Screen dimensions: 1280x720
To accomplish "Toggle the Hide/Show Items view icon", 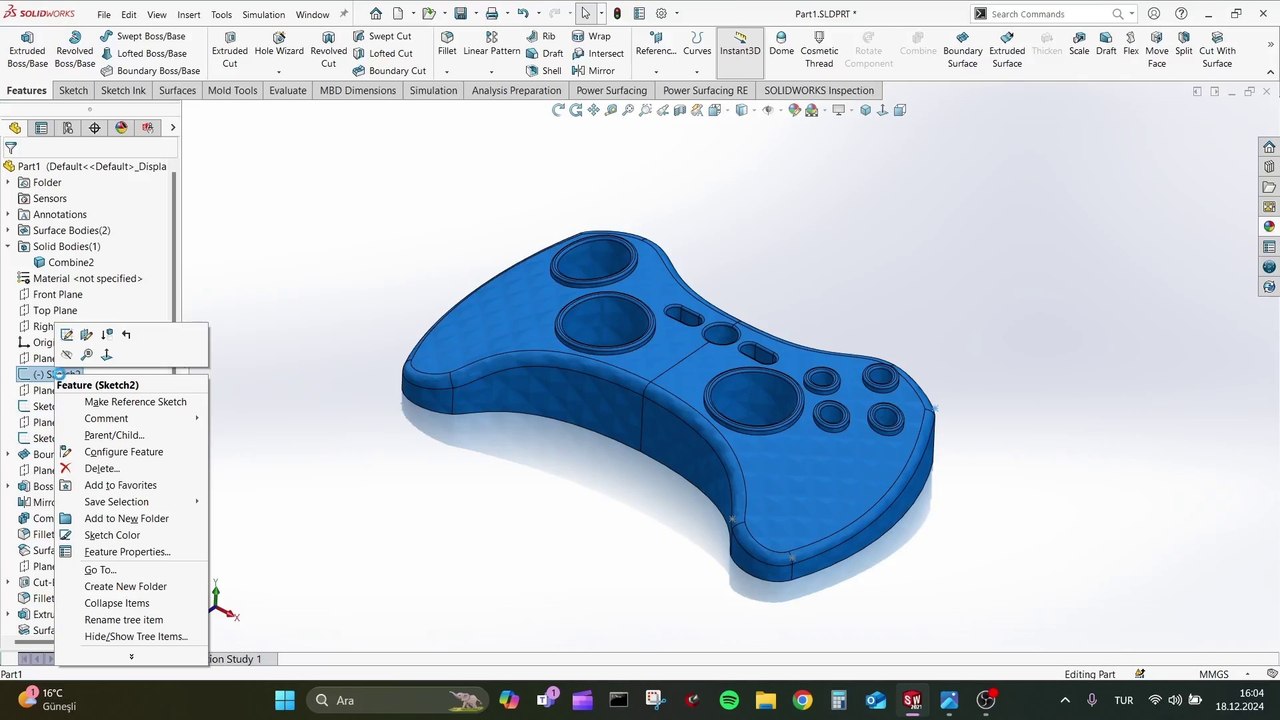I will tap(768, 110).
